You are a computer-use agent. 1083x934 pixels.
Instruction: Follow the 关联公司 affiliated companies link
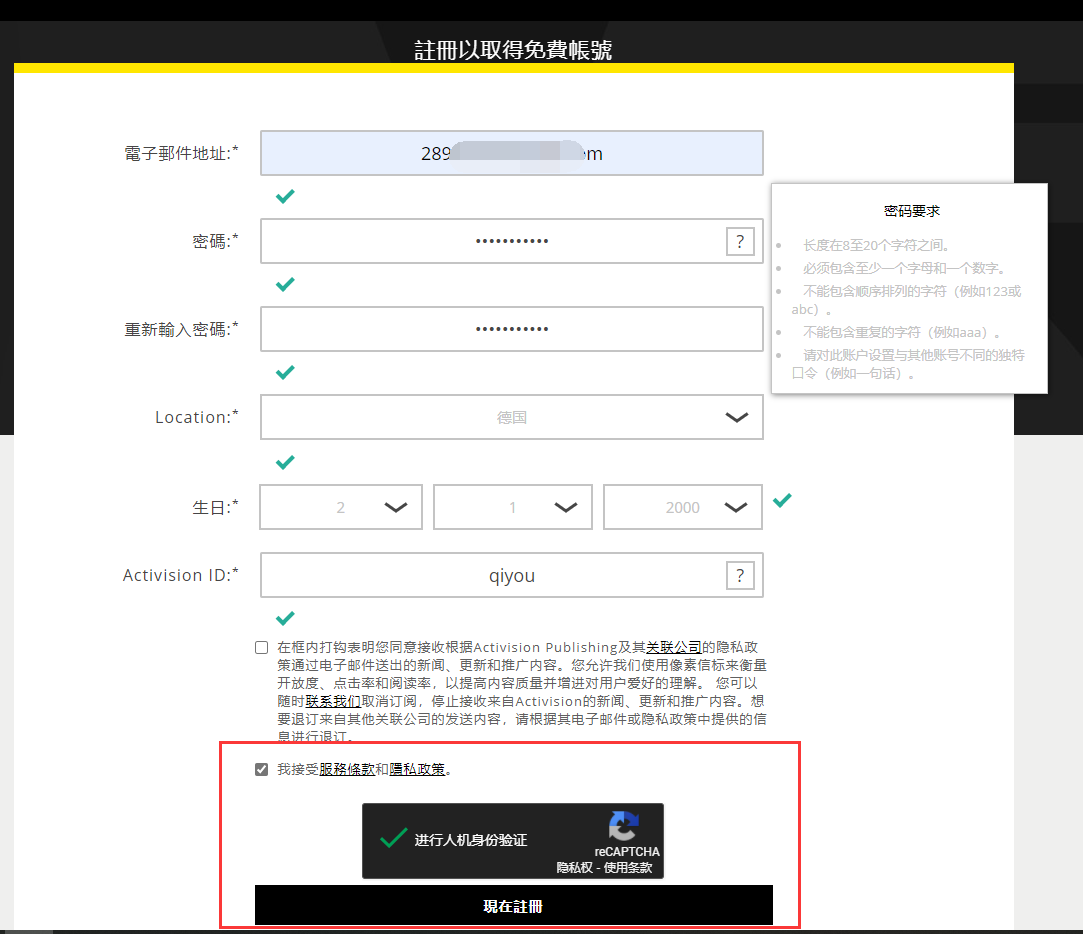[x=673, y=647]
